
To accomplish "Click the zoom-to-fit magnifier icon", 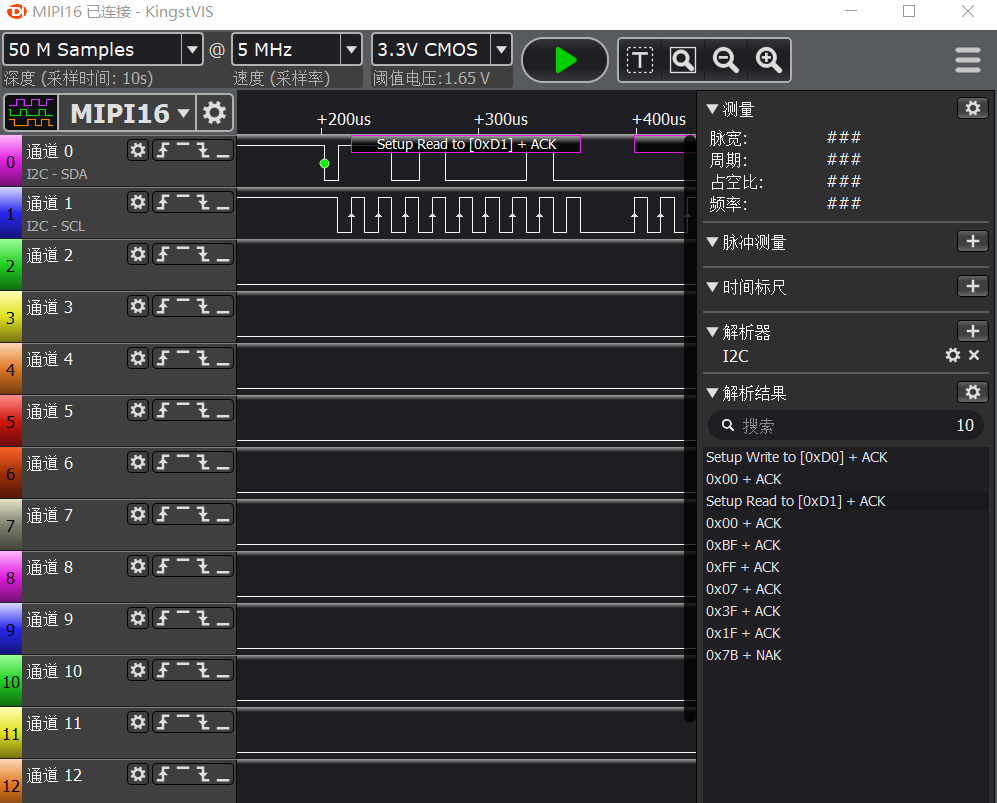I will (683, 60).
